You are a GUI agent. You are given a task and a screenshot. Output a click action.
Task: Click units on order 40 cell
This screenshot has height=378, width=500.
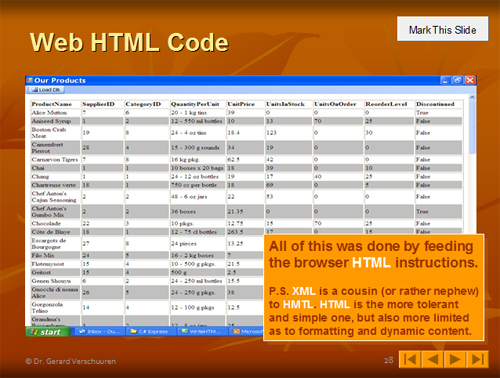[338, 176]
